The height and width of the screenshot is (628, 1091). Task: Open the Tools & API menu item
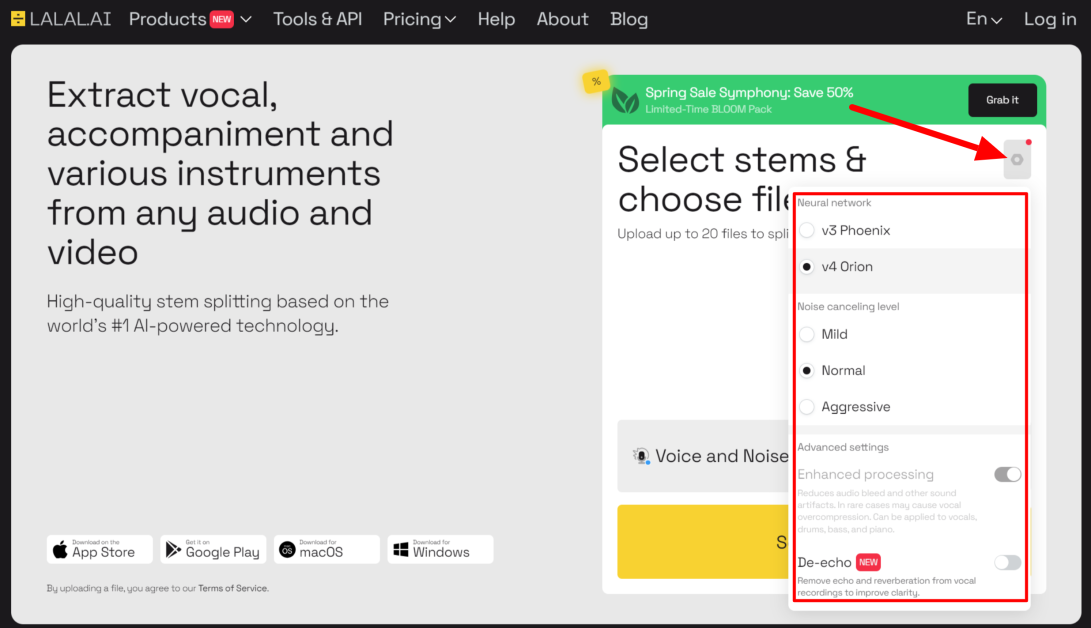tap(317, 19)
